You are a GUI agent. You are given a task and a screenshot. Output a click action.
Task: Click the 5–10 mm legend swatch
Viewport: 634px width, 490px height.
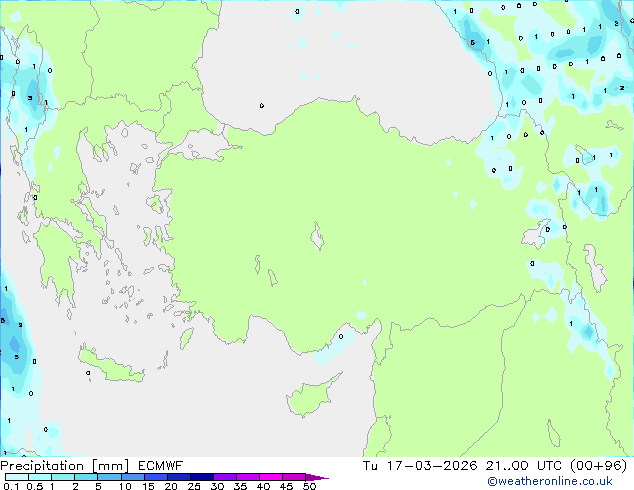109,477
